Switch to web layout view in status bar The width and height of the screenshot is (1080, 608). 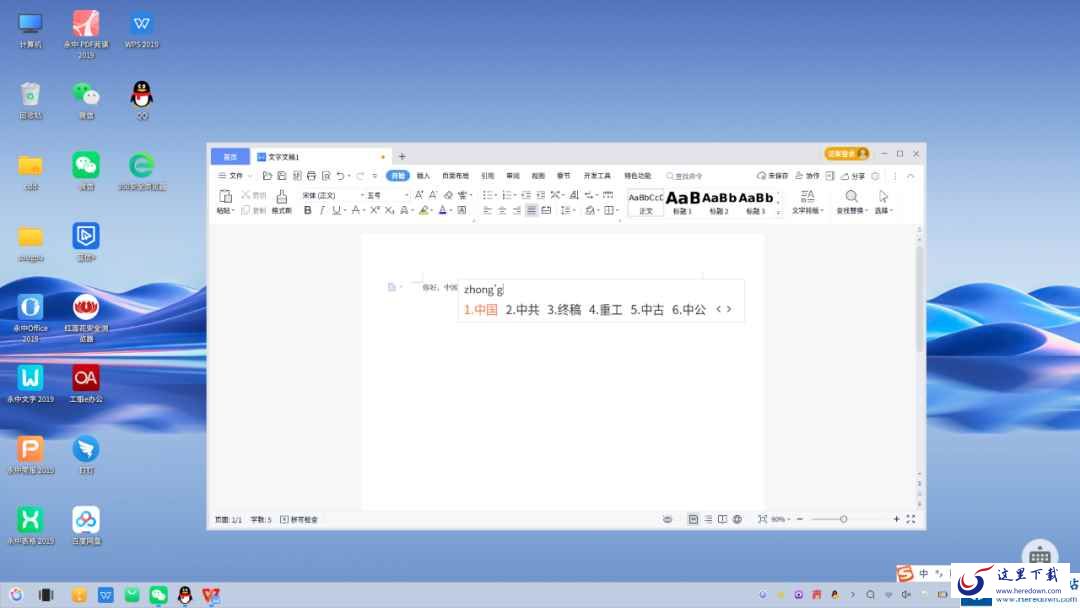click(x=738, y=519)
